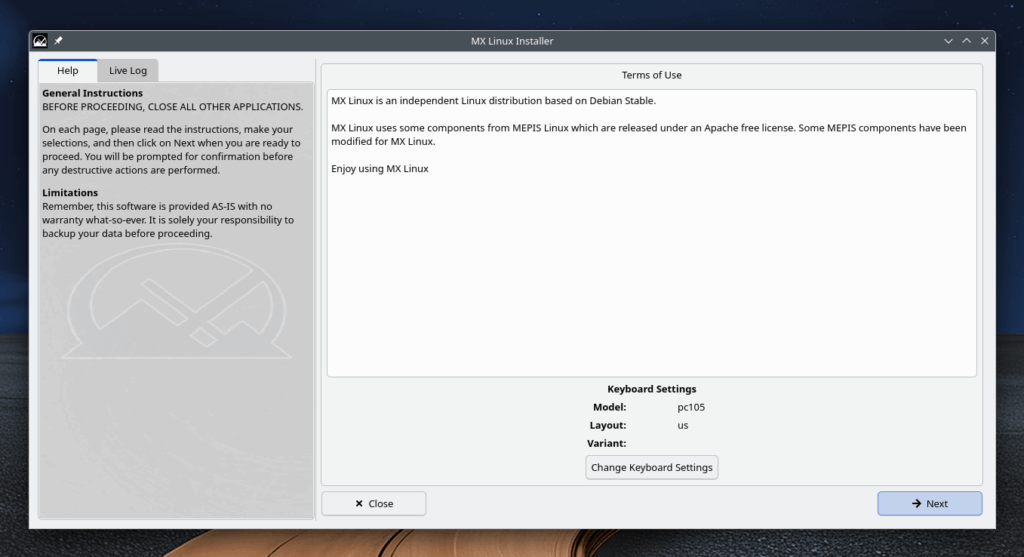Click the Limitations heading
Image resolution: width=1024 pixels, height=557 pixels.
tap(70, 193)
